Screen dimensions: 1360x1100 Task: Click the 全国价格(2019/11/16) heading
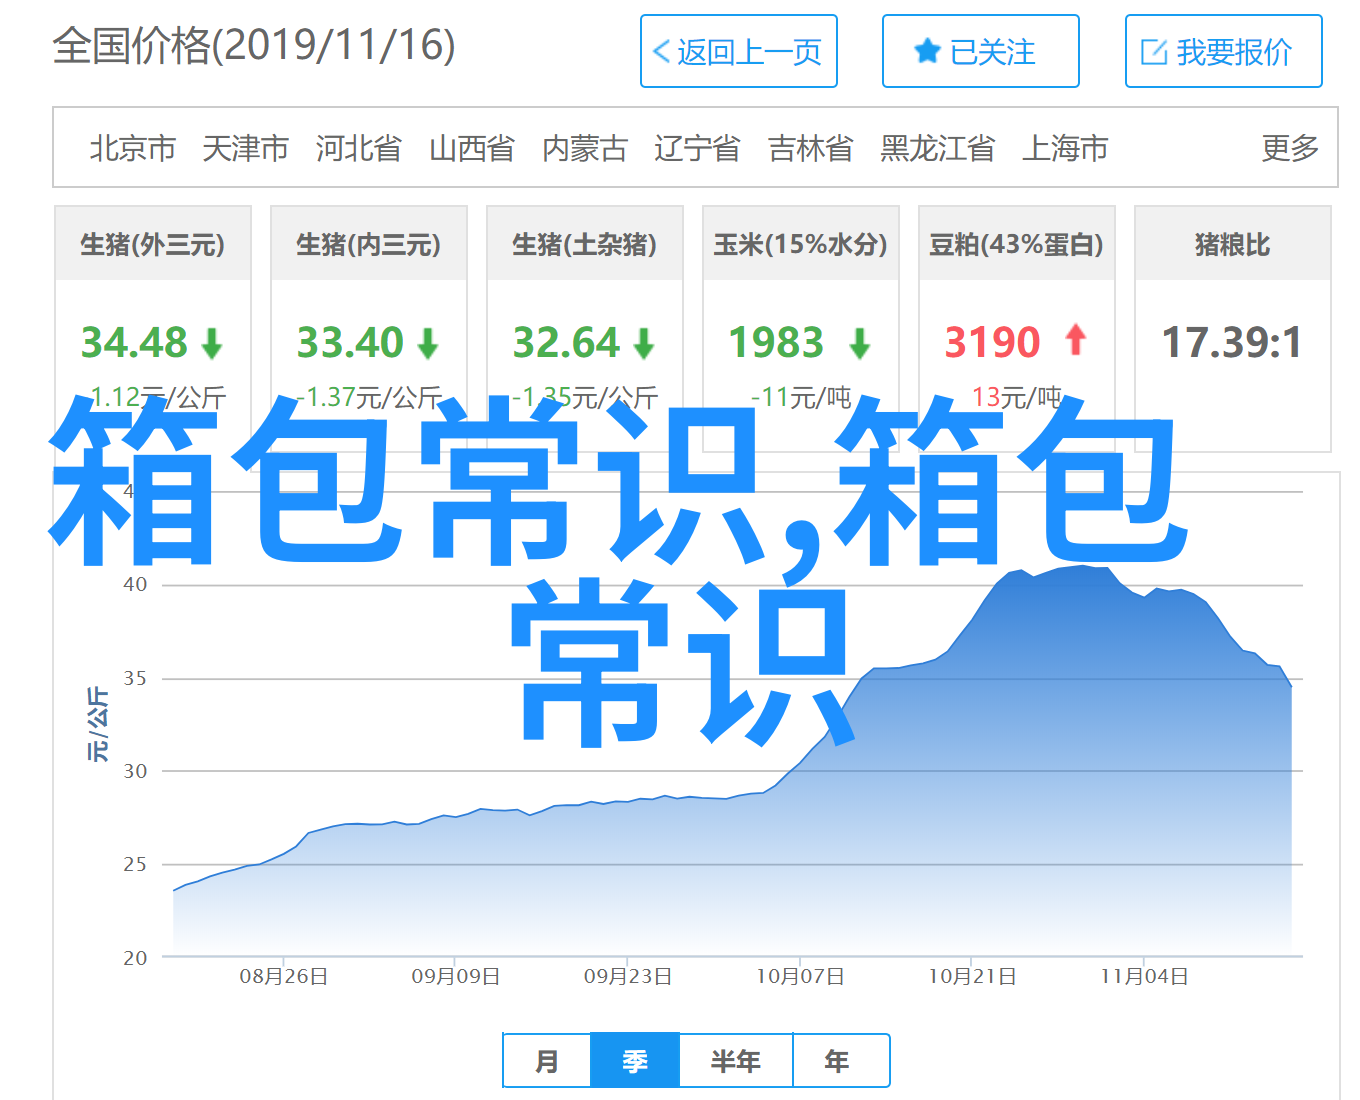tap(254, 46)
